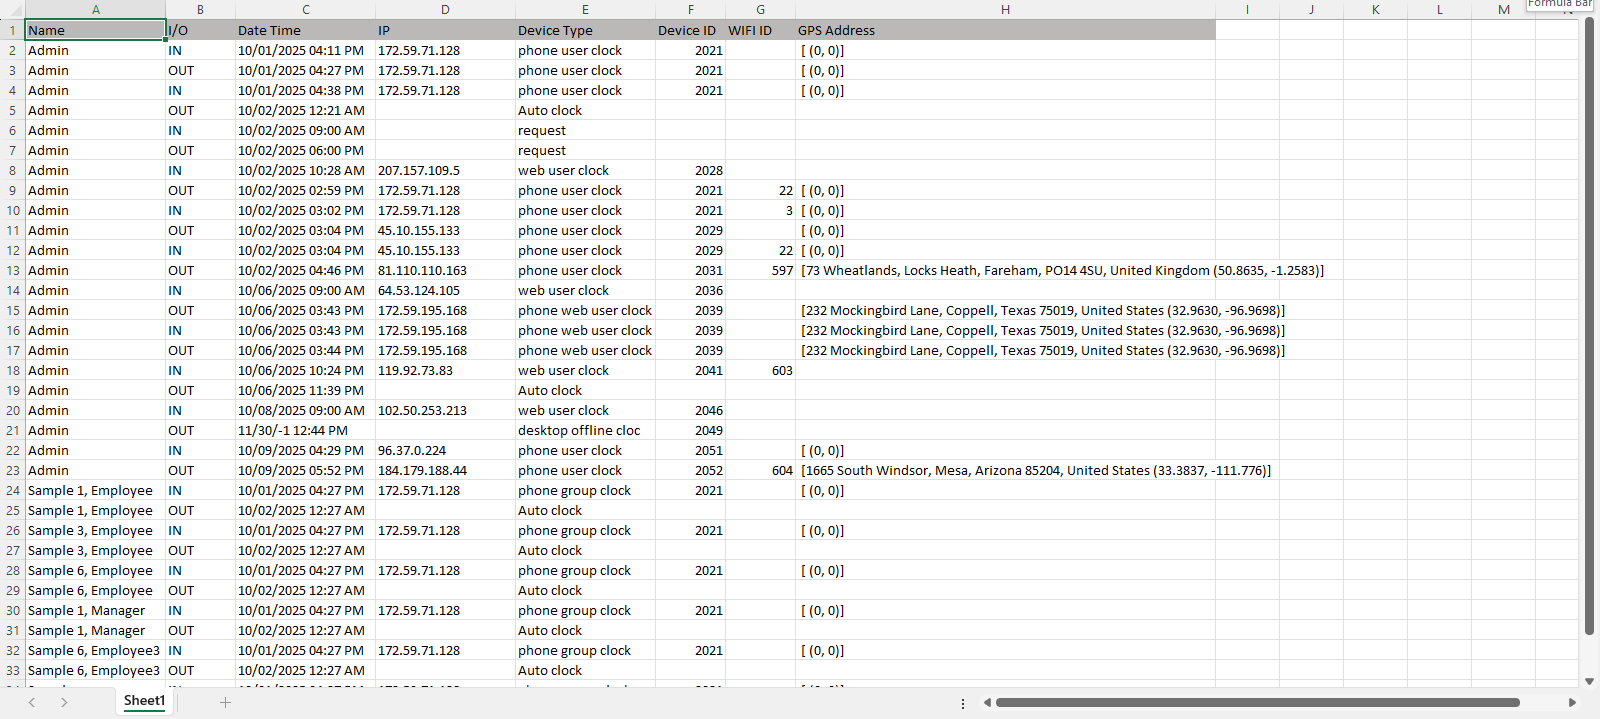
Task: Click the previous sheet navigation arrow
Action: point(32,702)
